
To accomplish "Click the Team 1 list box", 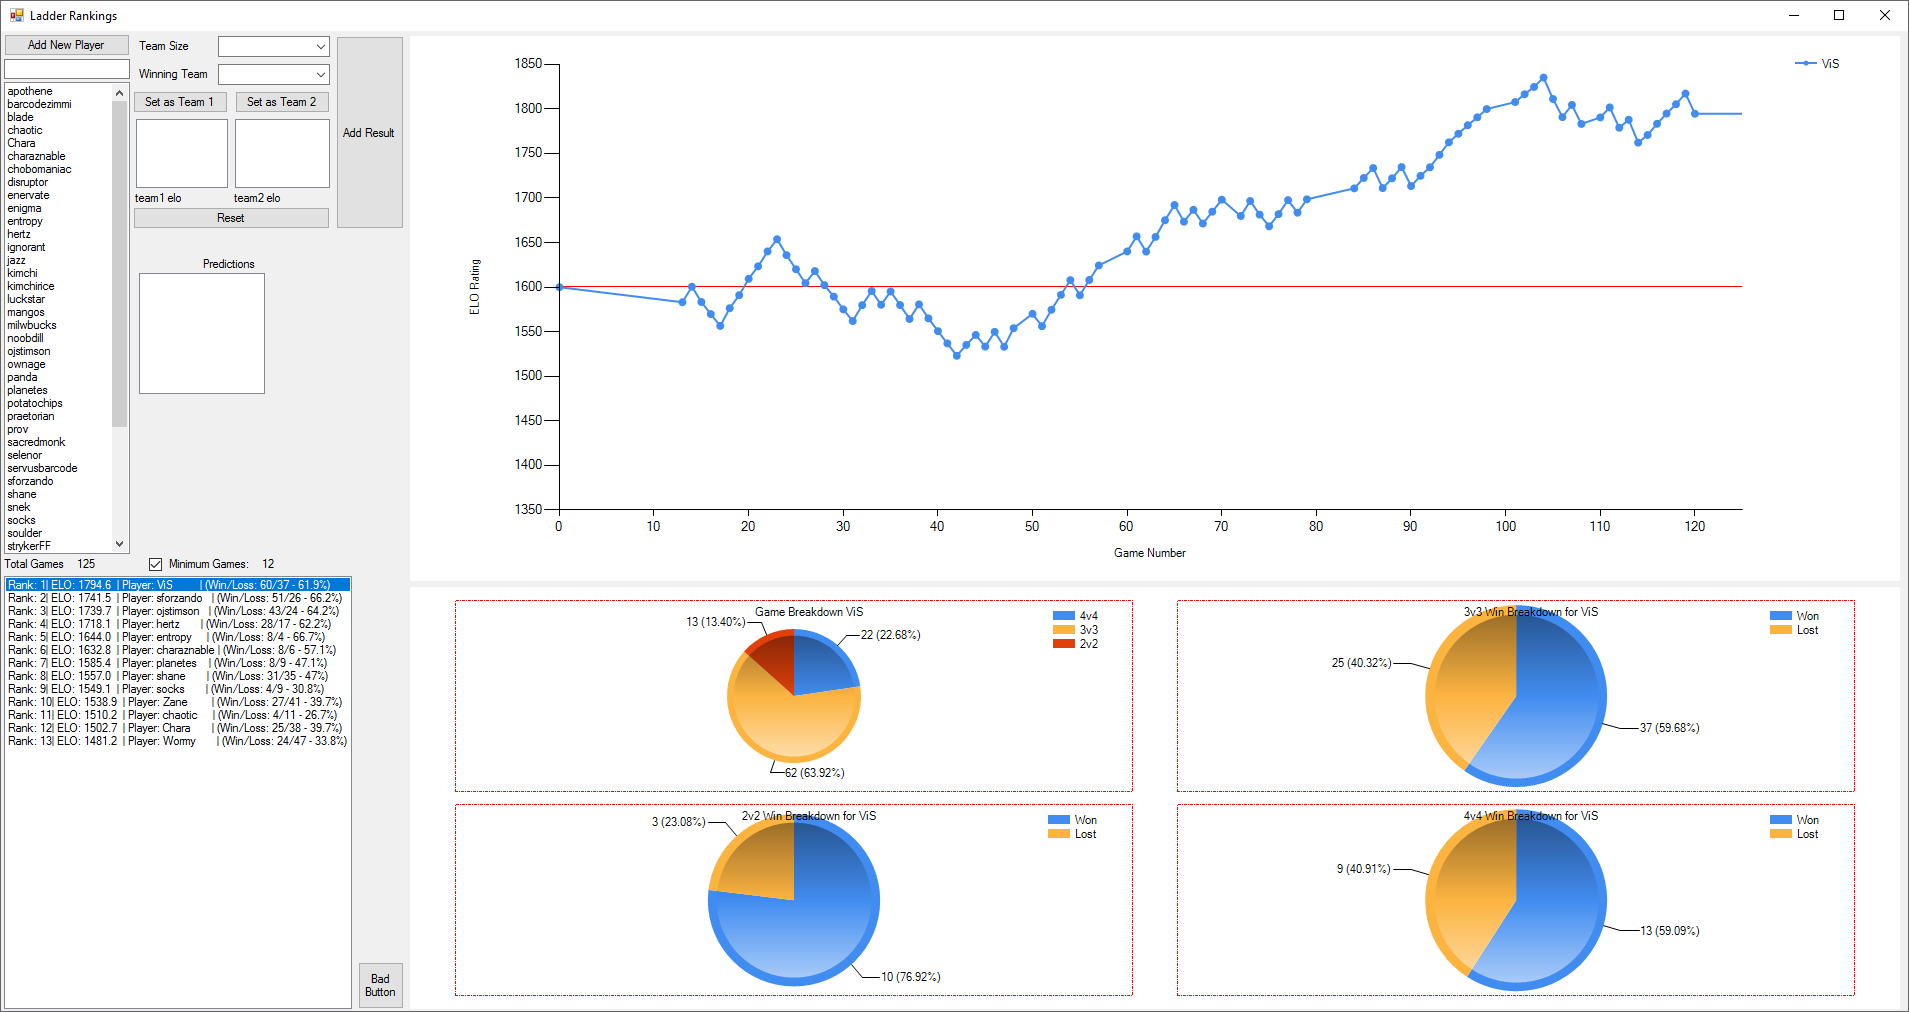I will (x=181, y=153).
